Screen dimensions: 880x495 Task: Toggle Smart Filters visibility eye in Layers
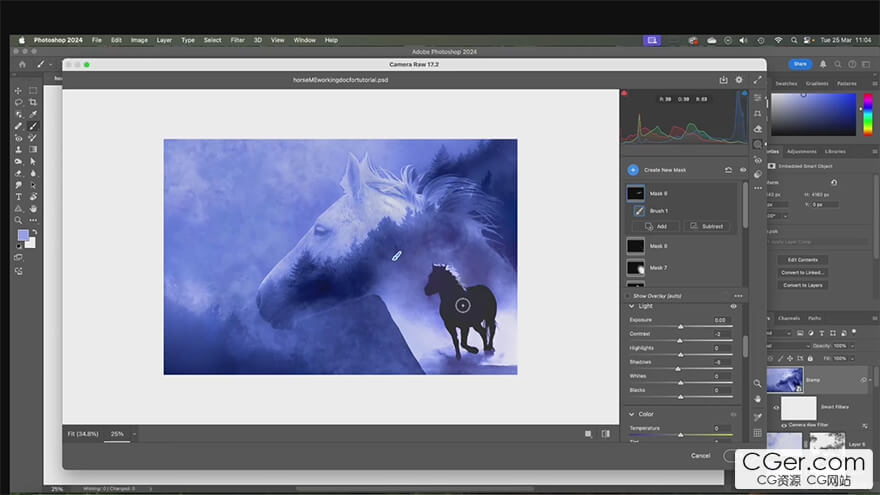click(x=776, y=407)
